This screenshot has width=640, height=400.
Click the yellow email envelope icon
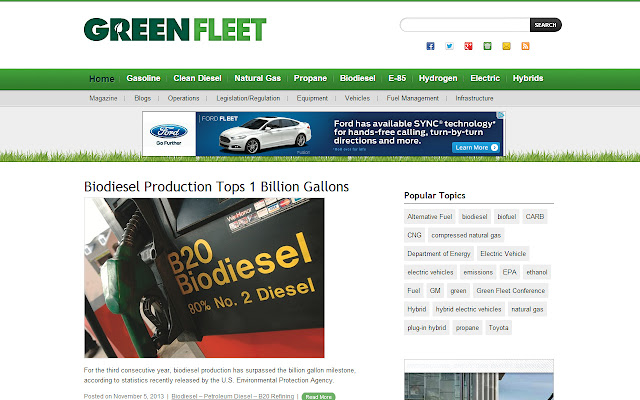pyautogui.click(x=507, y=46)
